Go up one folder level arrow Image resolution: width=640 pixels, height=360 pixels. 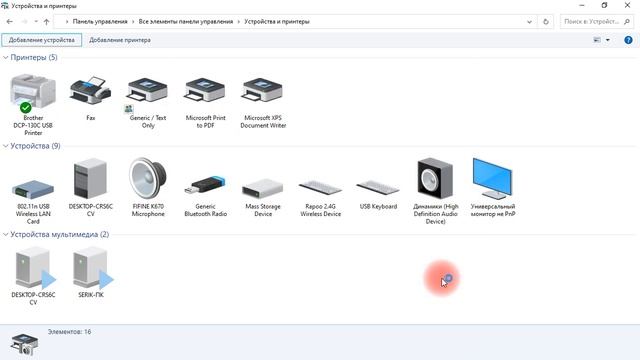47,22
